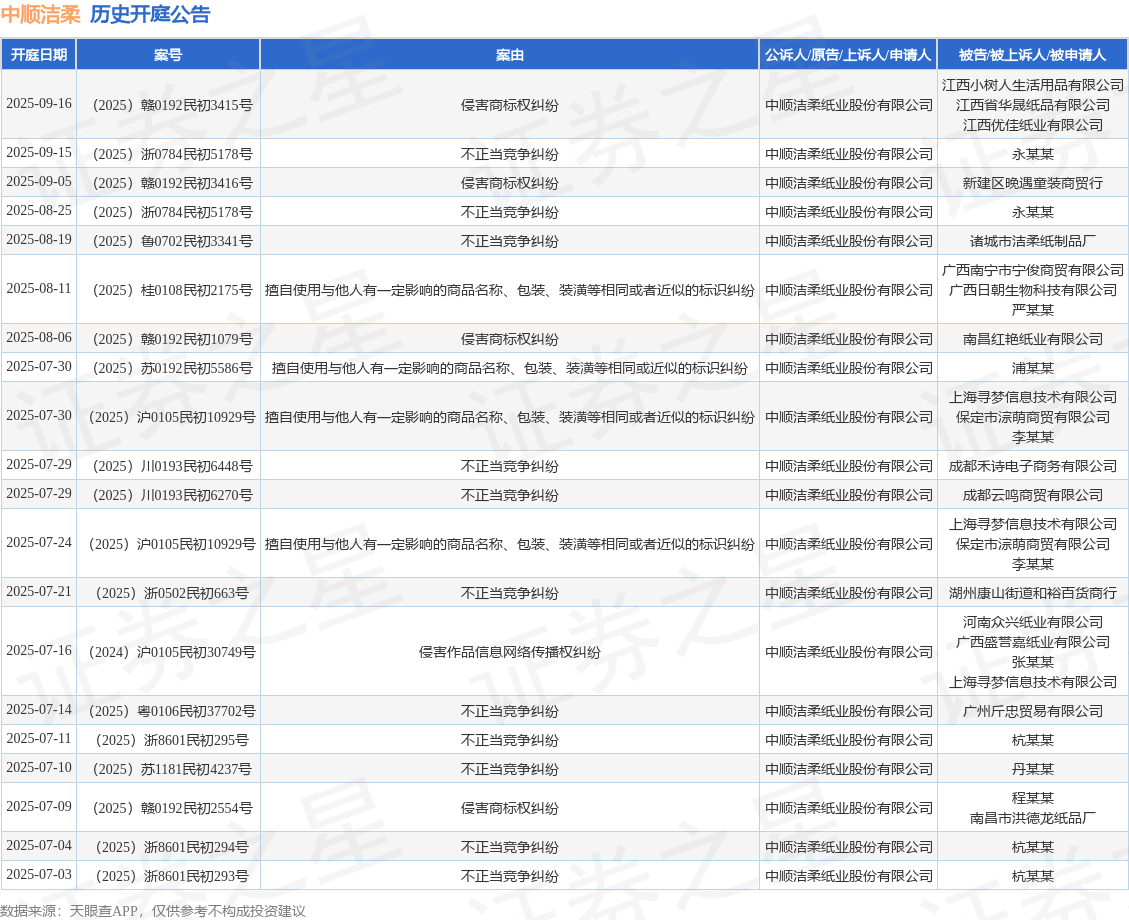Click case number 川0193民初6448号

click(172, 466)
